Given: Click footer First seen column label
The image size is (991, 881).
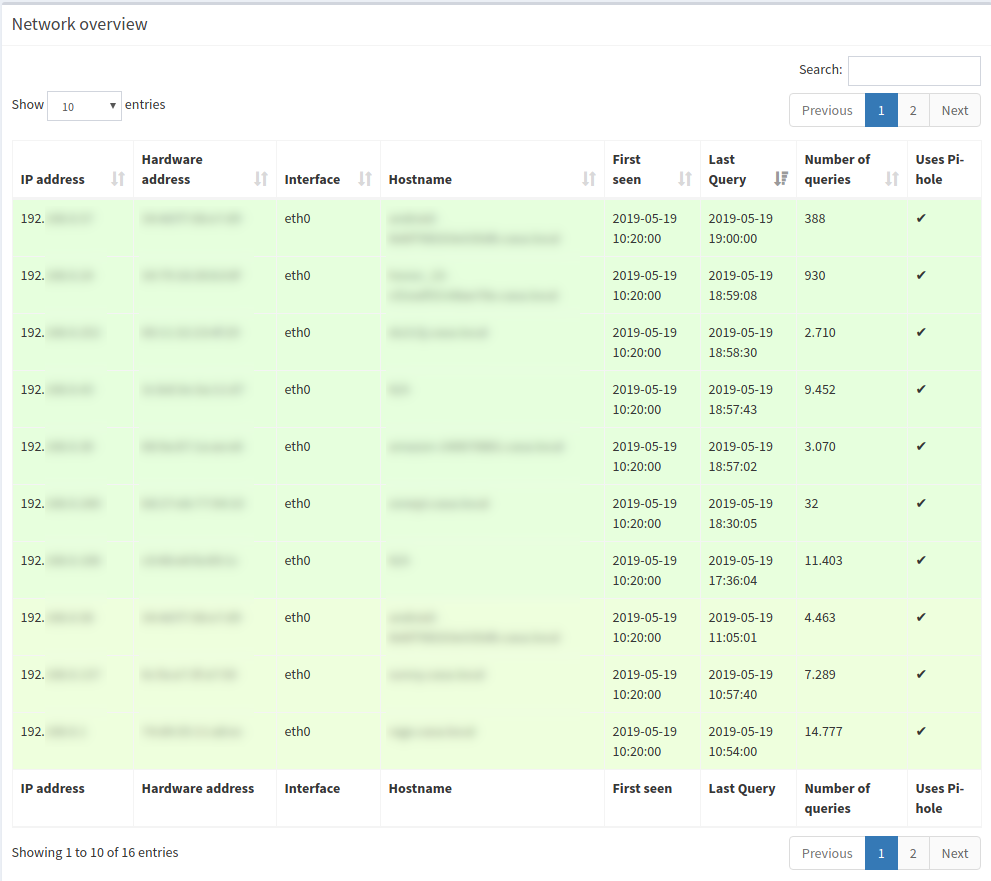Looking at the screenshot, I should 641,788.
